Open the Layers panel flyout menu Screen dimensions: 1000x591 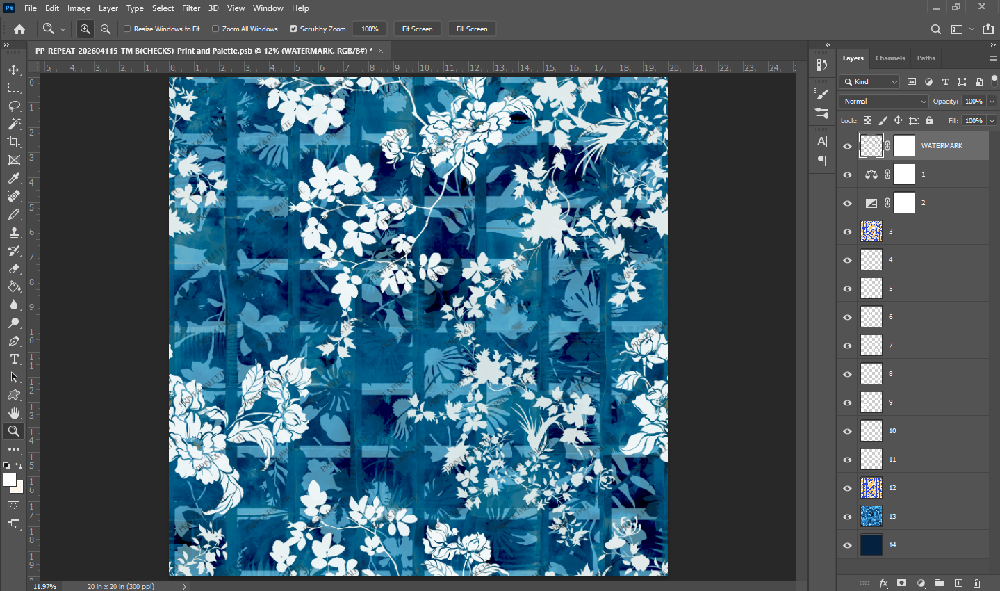[x=993, y=58]
